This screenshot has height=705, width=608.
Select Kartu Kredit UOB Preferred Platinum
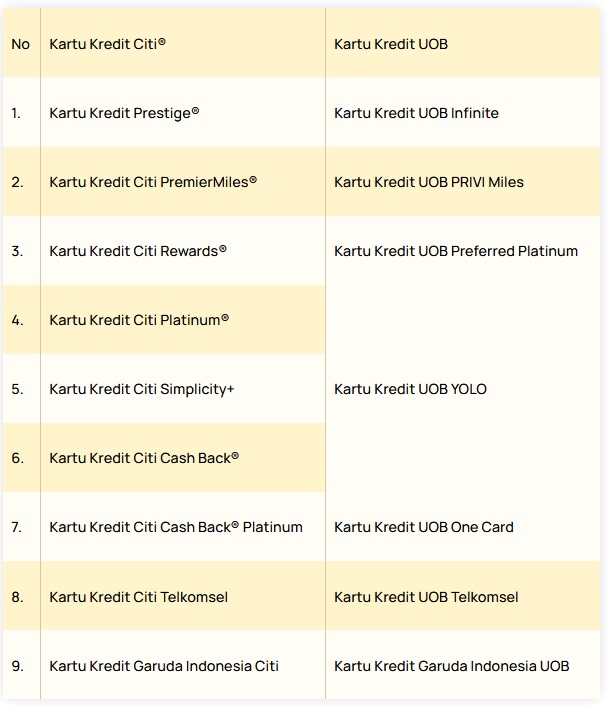click(x=456, y=251)
